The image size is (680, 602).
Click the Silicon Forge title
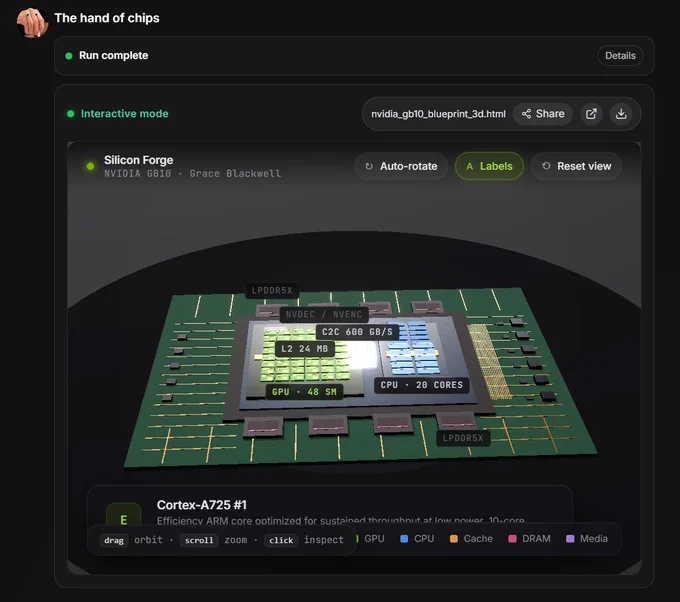(x=138, y=160)
